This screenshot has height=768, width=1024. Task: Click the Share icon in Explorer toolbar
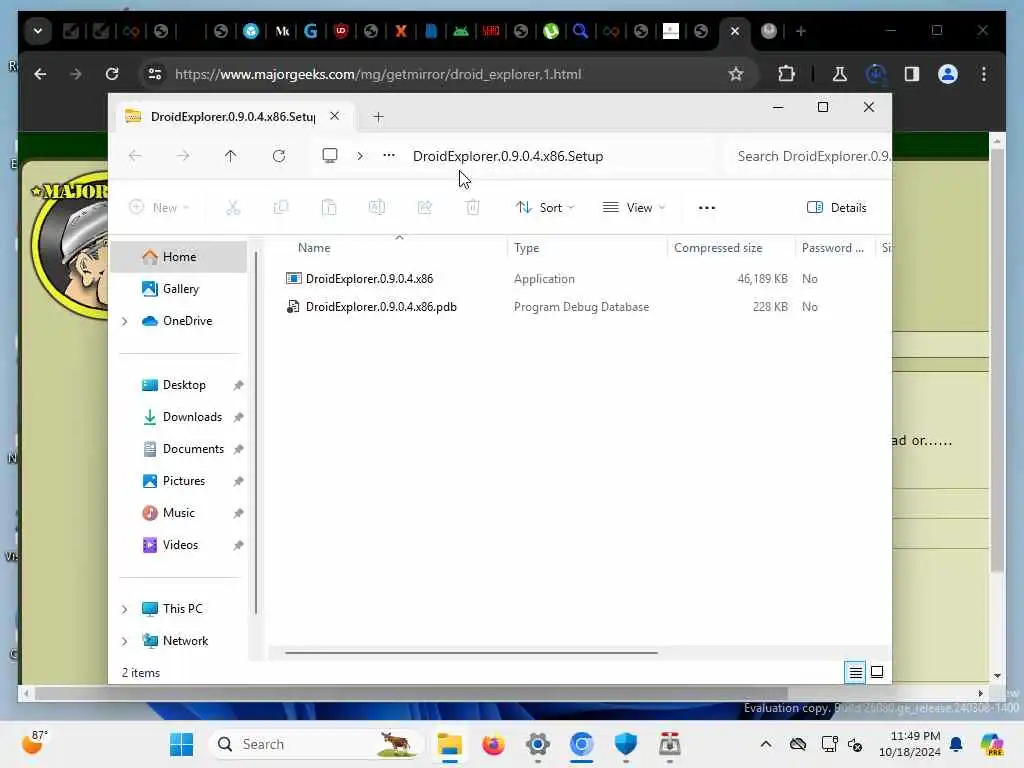coord(424,208)
